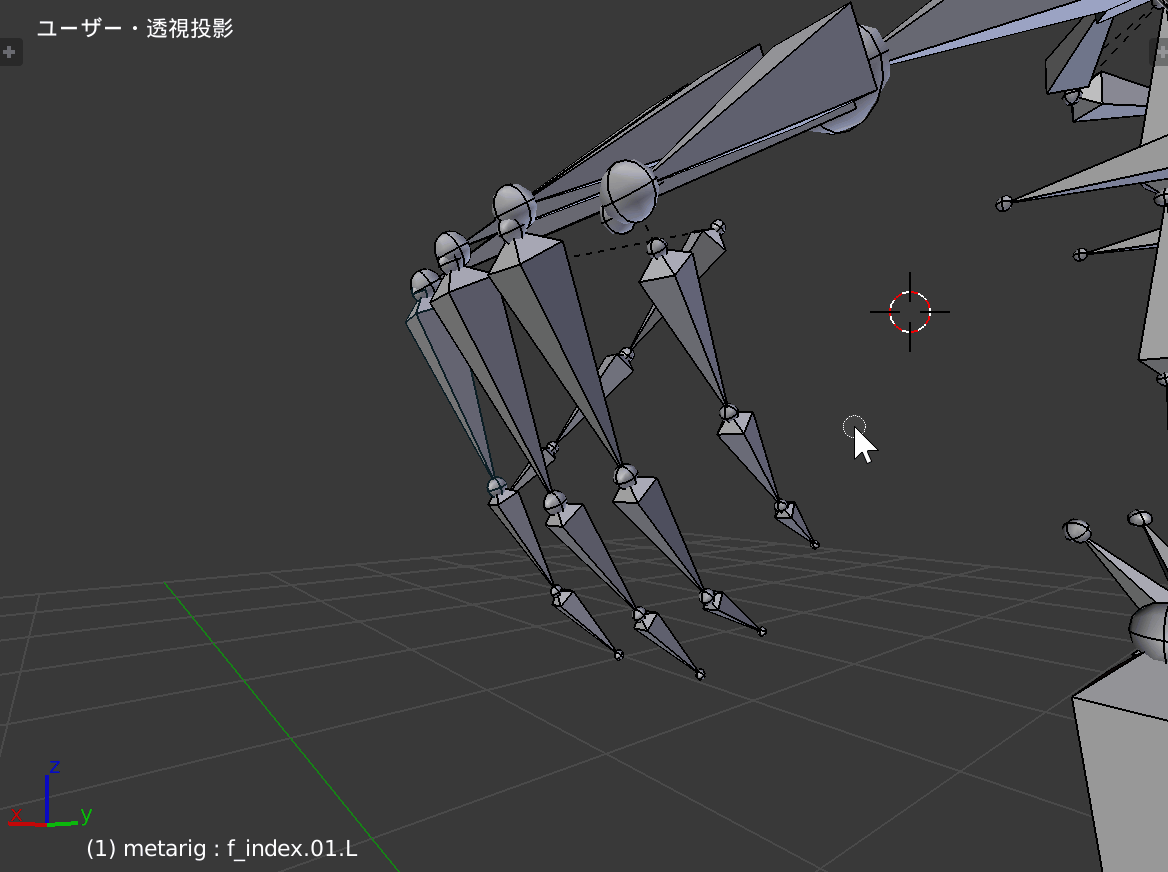Select the thumb's middle joint behind the fingers
This screenshot has width=1168, height=872.
(626, 354)
